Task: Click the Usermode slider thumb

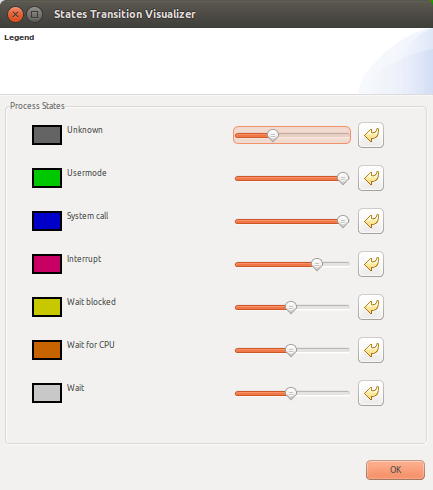Action: tap(343, 178)
